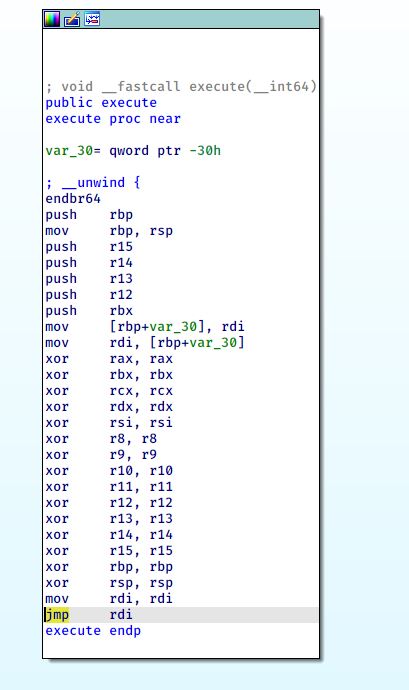
Task: Click the execute endp line
Action: (93, 631)
